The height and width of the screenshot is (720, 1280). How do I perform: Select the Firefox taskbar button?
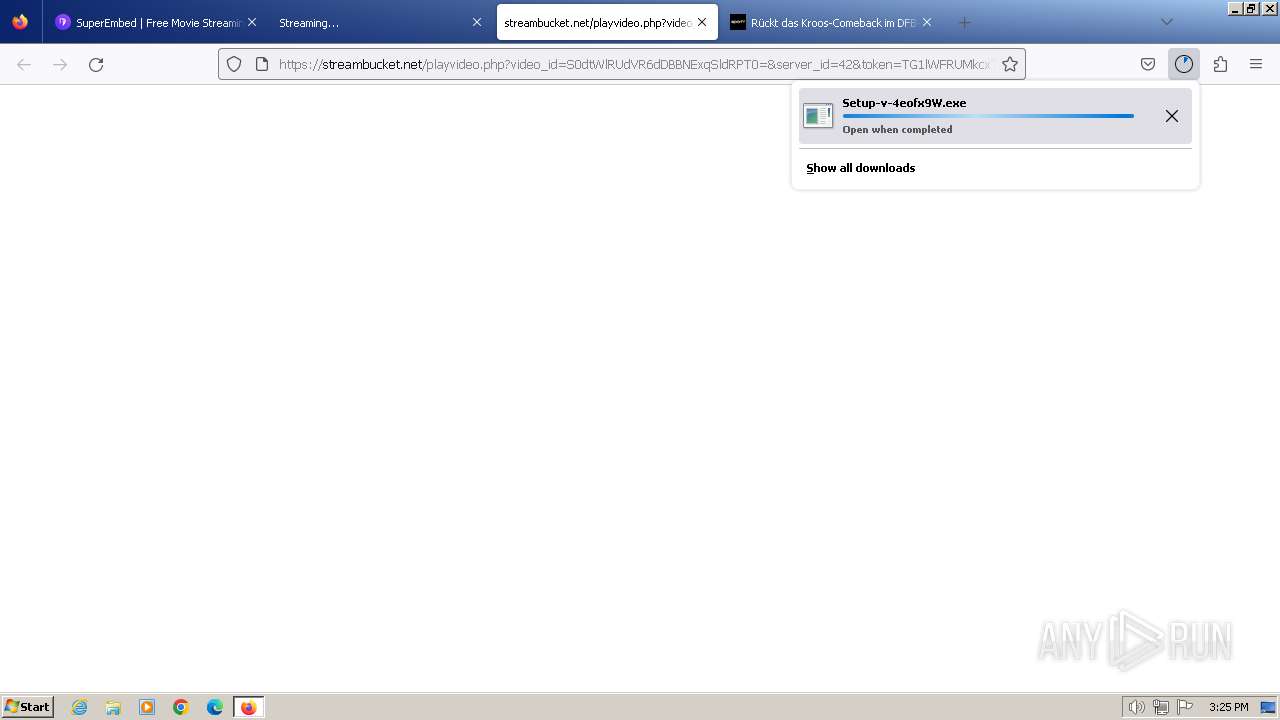click(249, 707)
